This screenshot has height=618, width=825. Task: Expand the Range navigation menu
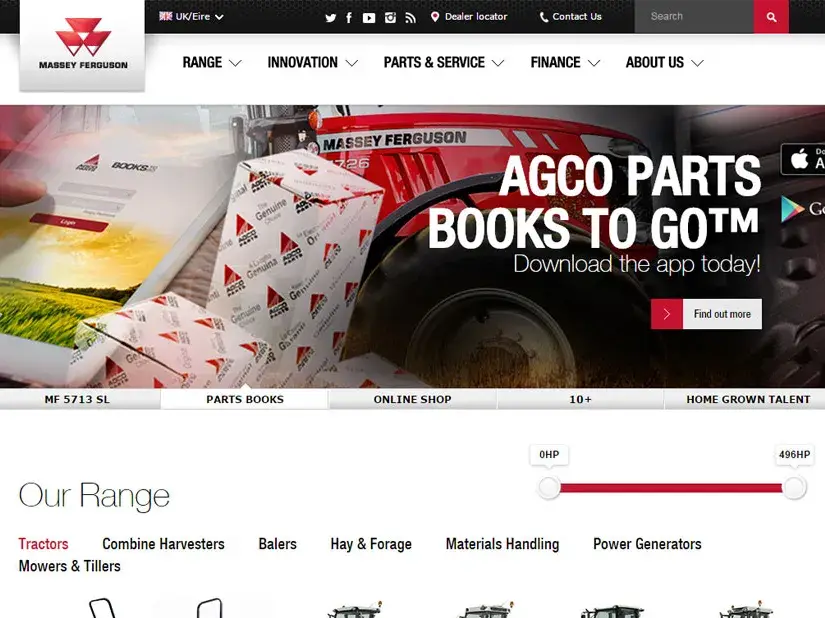click(x=212, y=63)
